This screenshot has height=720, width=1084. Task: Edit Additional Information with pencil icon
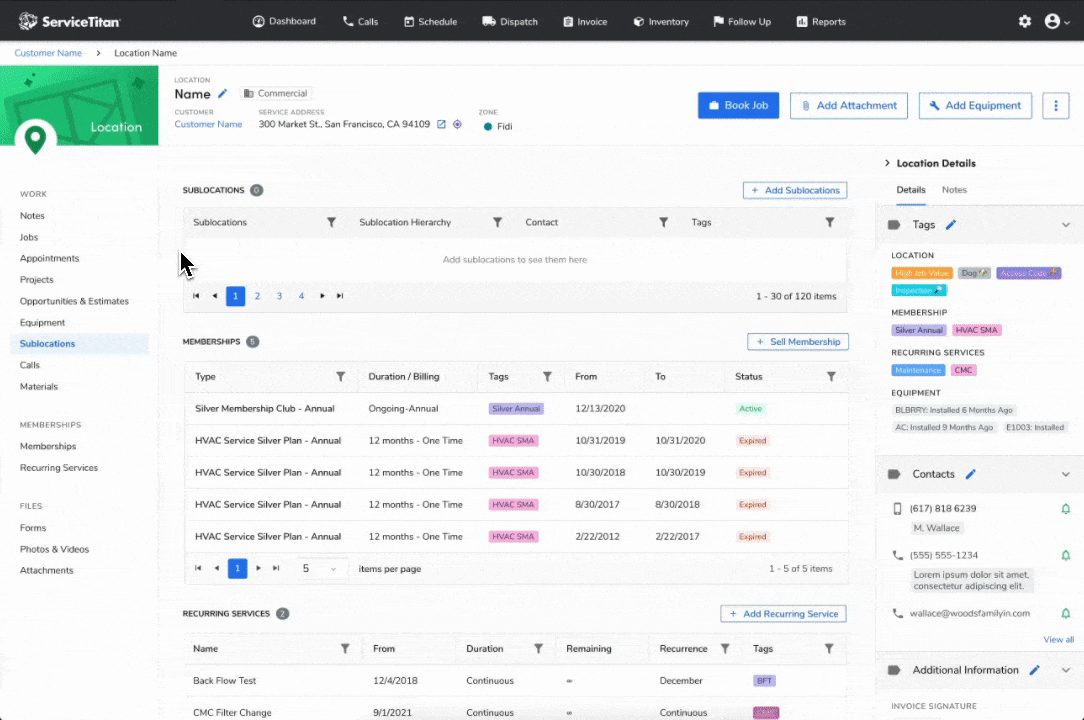[x=1034, y=670]
